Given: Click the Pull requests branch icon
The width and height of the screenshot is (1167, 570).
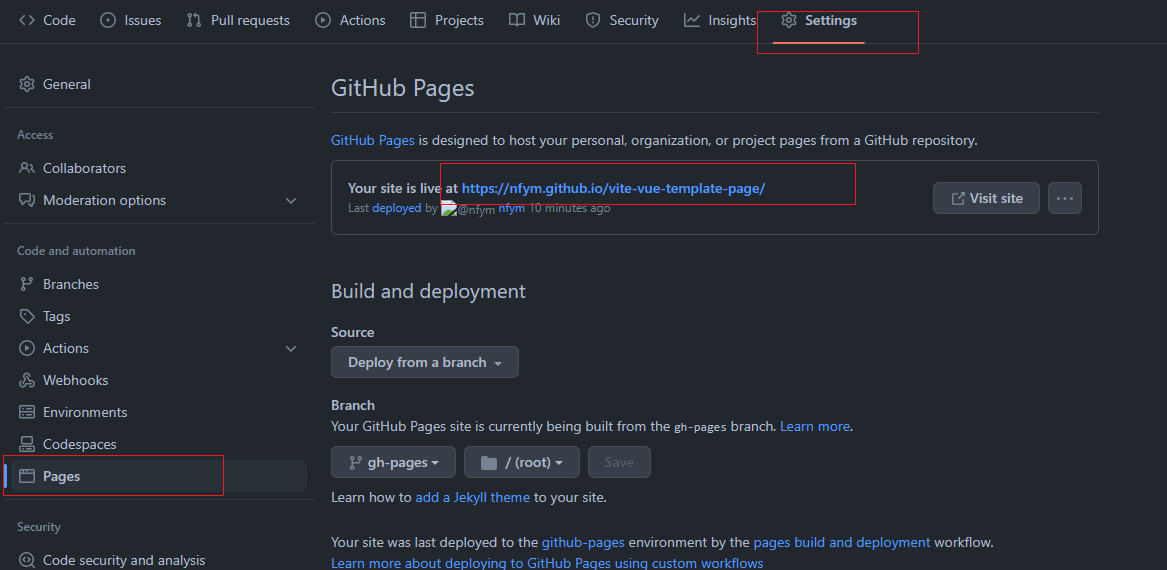Looking at the screenshot, I should pyautogui.click(x=194, y=21).
